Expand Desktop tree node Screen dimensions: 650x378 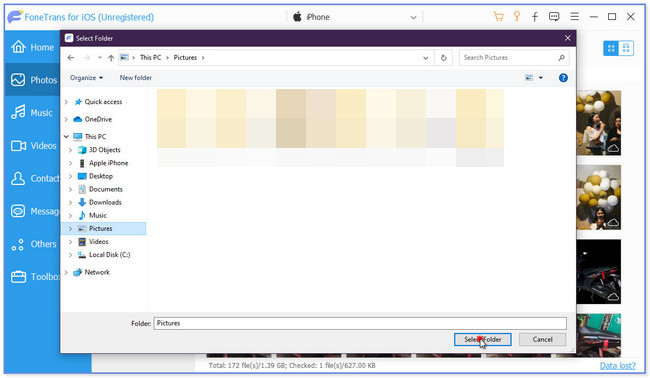click(x=70, y=177)
